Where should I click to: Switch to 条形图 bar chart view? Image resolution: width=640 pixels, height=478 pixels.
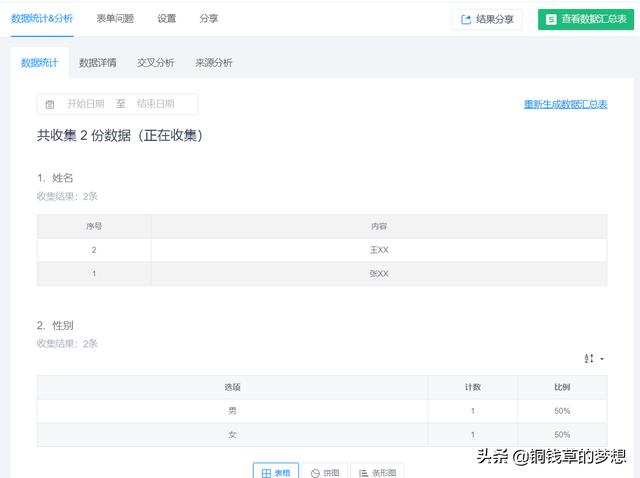click(378, 472)
